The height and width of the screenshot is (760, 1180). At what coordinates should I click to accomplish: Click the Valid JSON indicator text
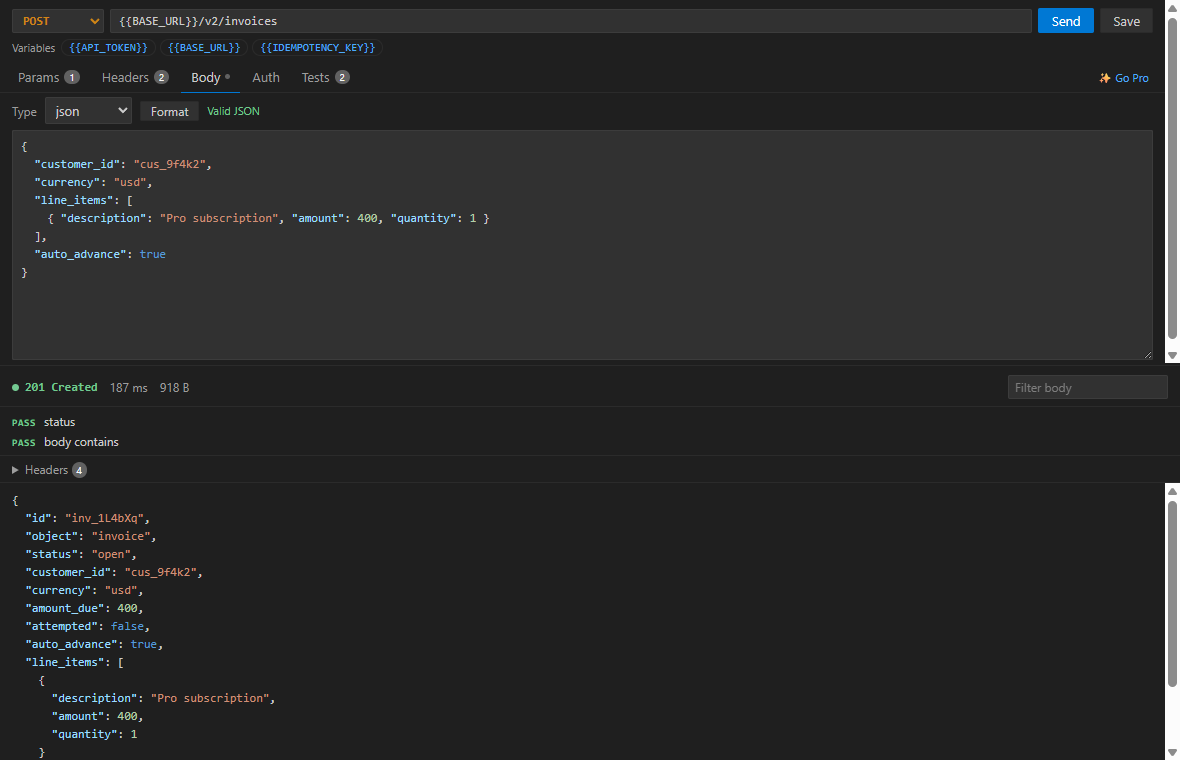(x=233, y=111)
